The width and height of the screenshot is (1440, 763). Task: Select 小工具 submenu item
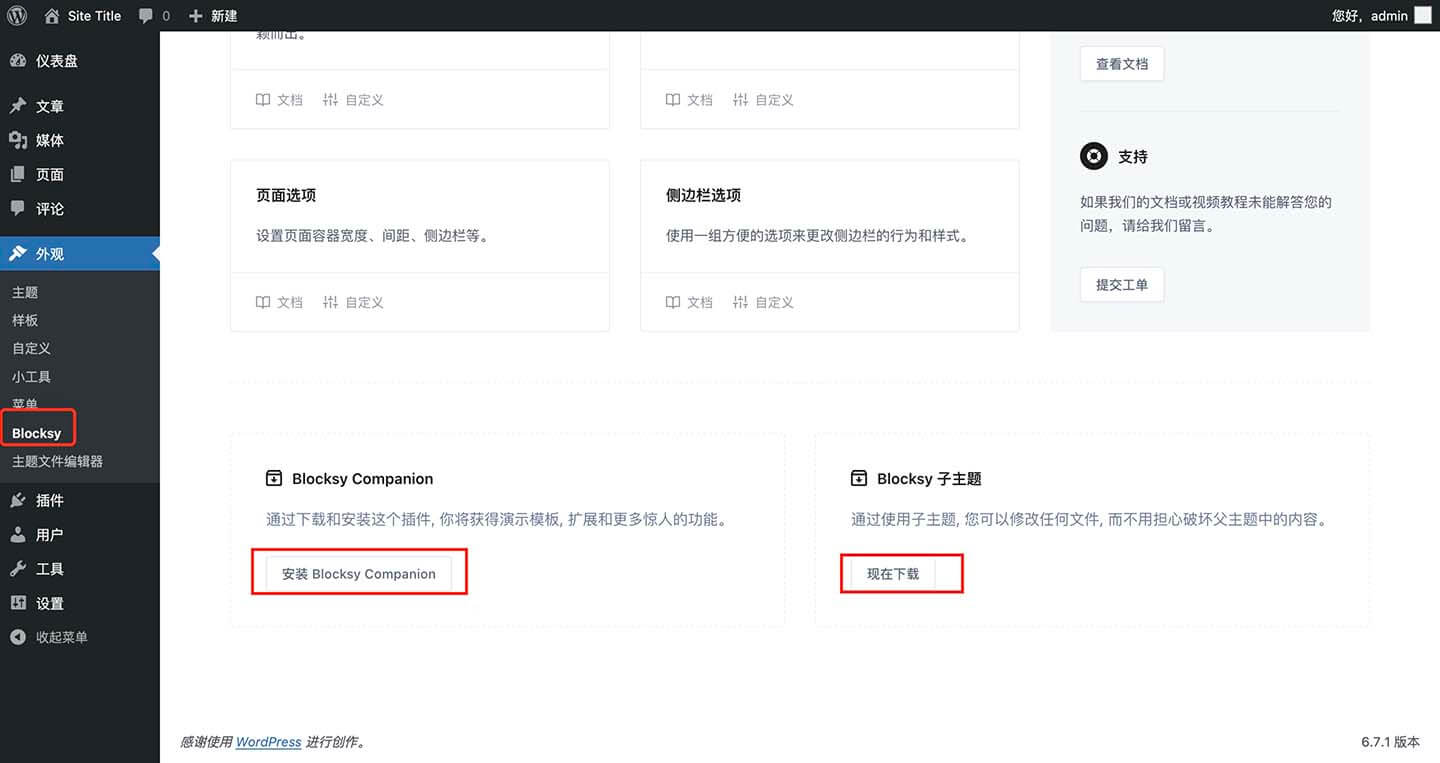pyautogui.click(x=31, y=376)
